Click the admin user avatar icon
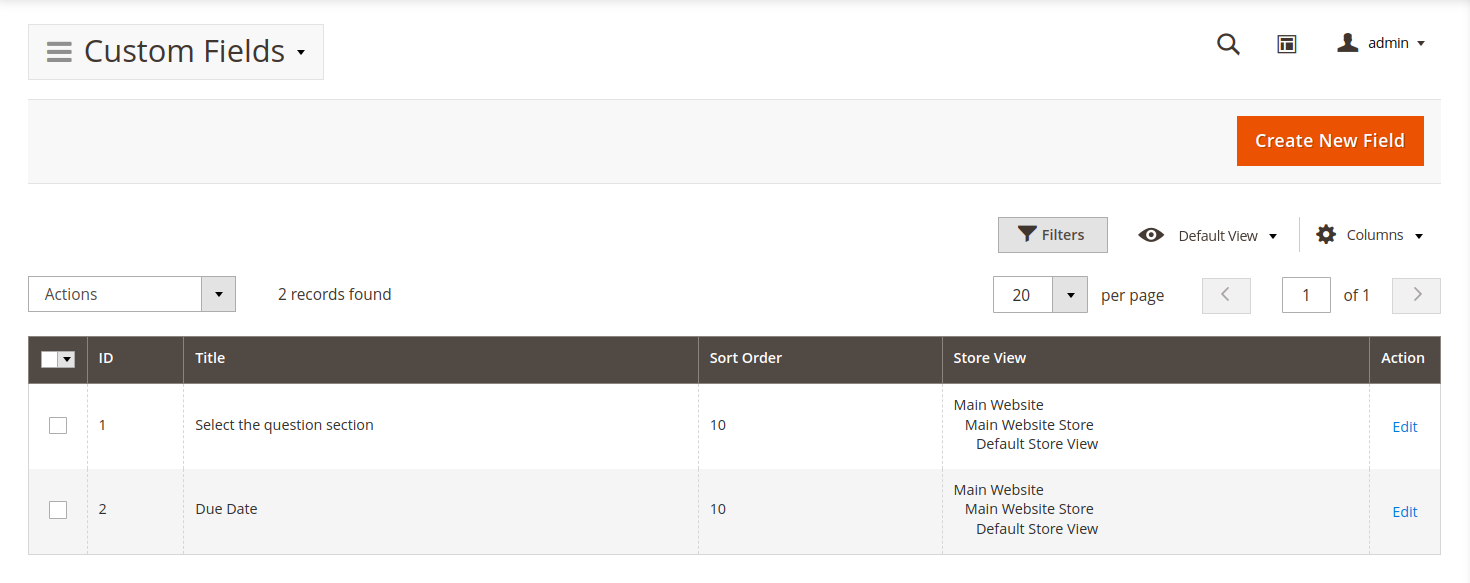The image size is (1470, 583). [x=1348, y=42]
